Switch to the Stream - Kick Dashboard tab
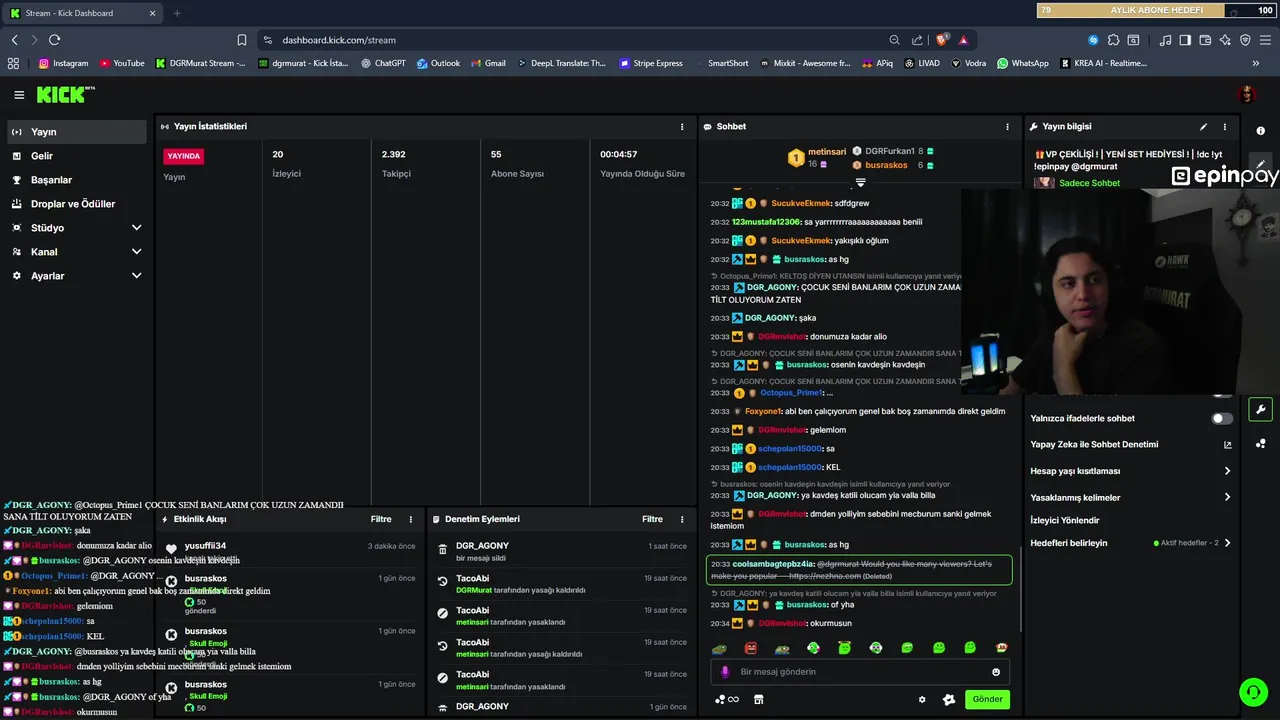This screenshot has height=720, width=1280. tap(82, 13)
